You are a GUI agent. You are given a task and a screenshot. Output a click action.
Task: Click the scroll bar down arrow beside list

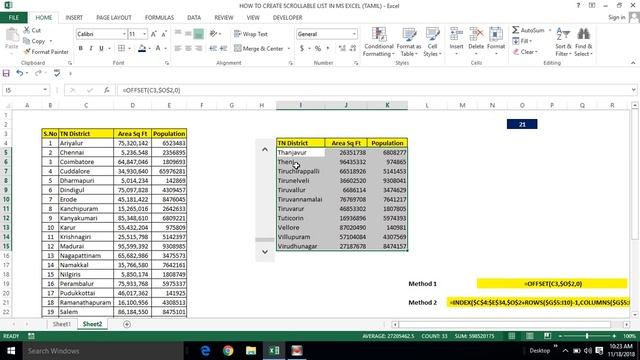pyautogui.click(x=265, y=252)
